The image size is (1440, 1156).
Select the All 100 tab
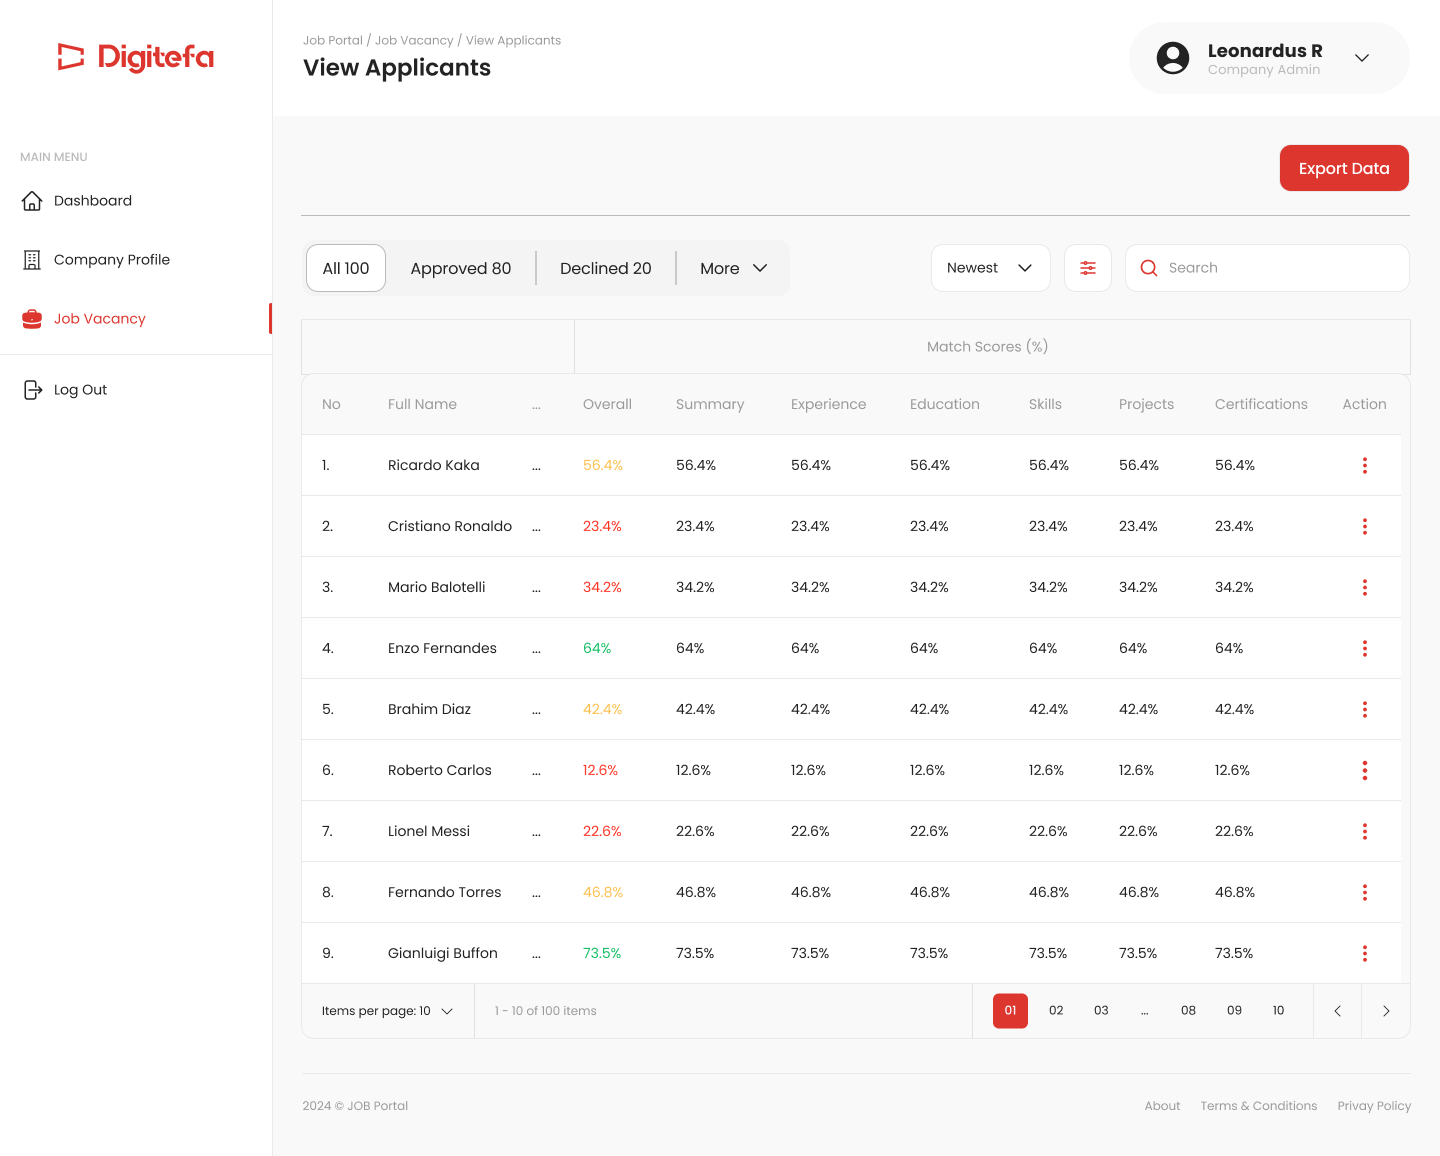coord(346,268)
